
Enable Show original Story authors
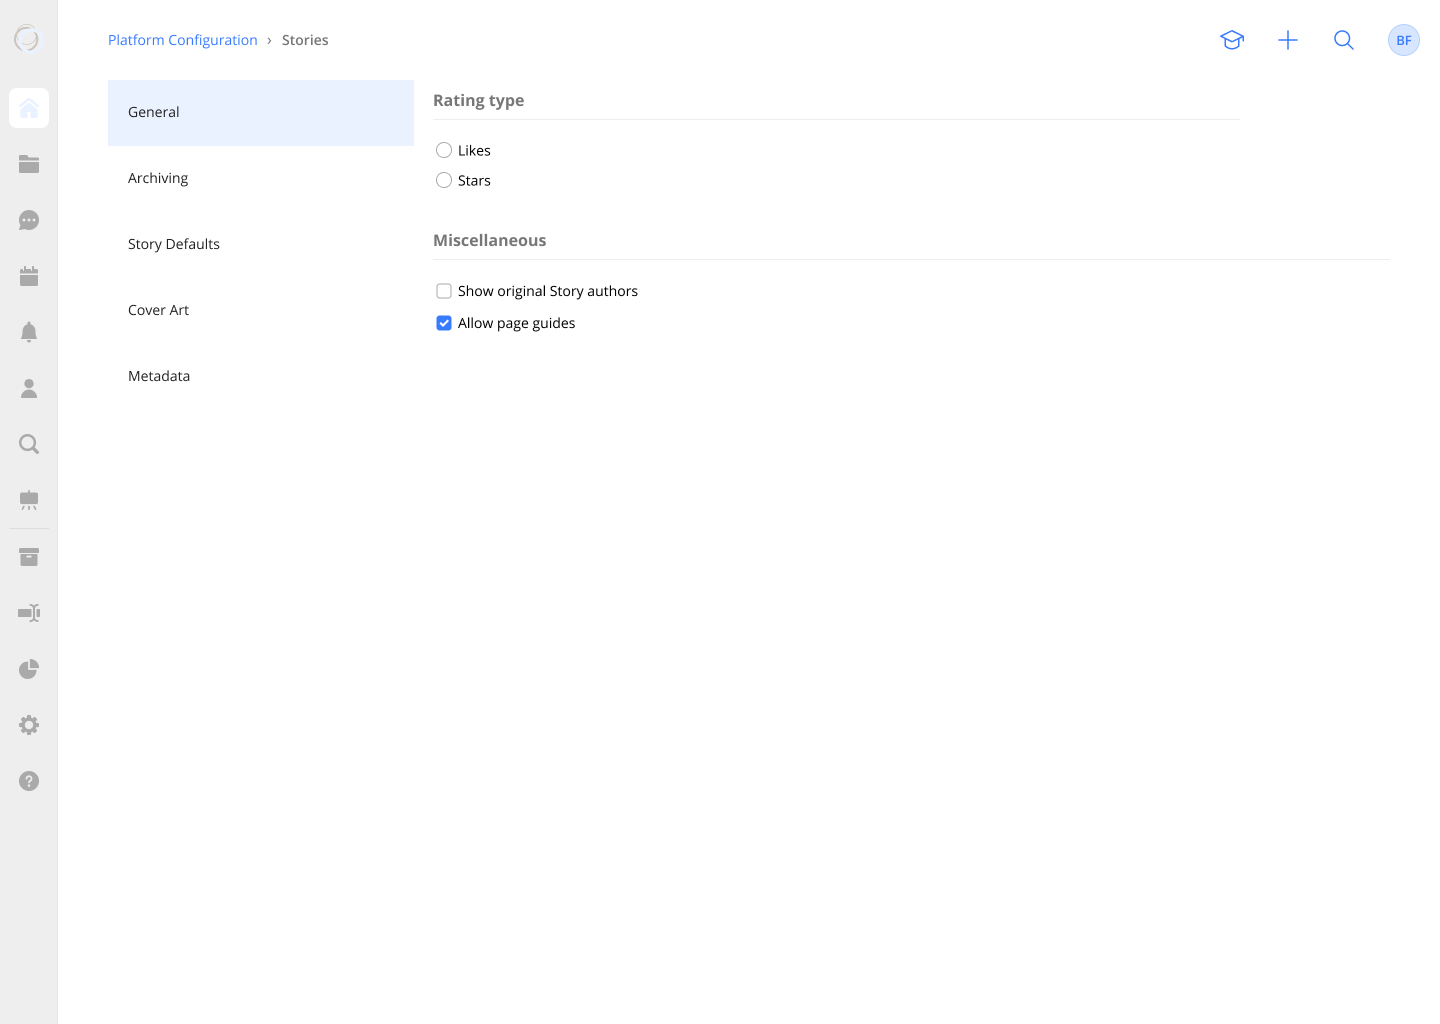pyautogui.click(x=444, y=290)
